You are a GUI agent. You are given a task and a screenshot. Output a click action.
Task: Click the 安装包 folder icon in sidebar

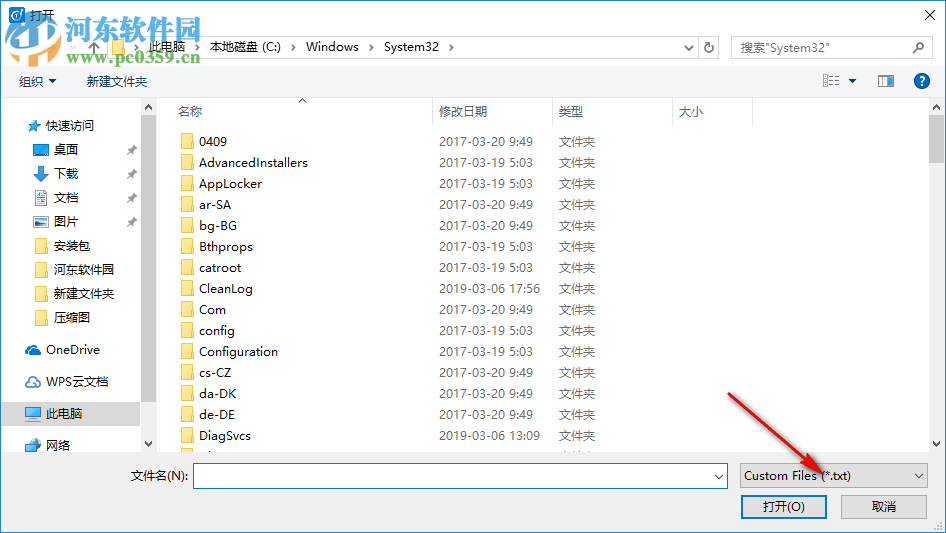point(41,246)
